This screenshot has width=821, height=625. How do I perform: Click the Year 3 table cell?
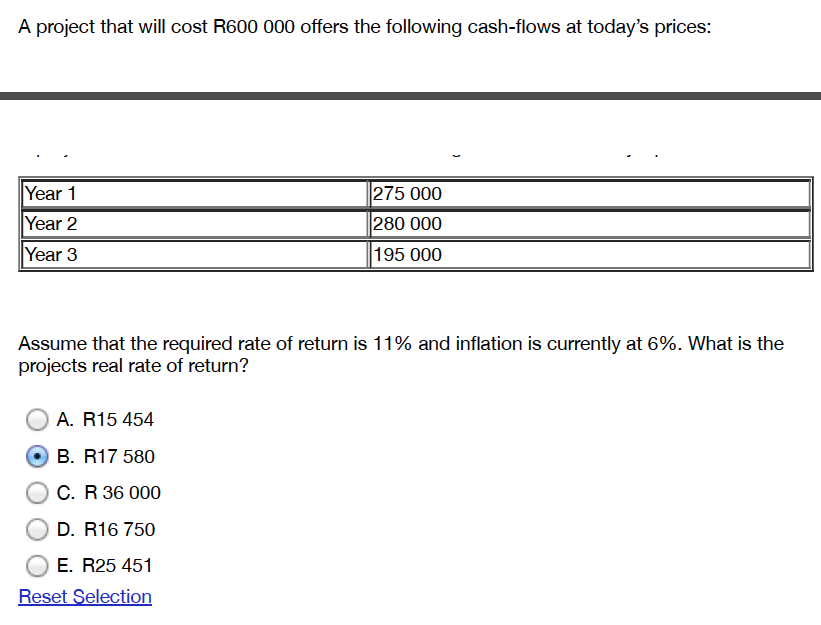(51, 254)
